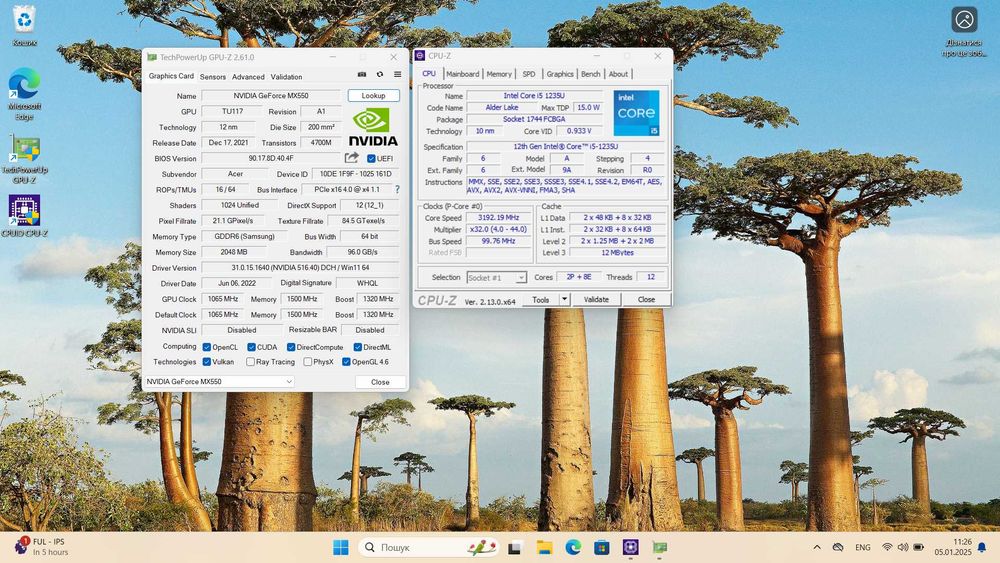
Task: Click the battery tray icon
Action: pos(918,547)
